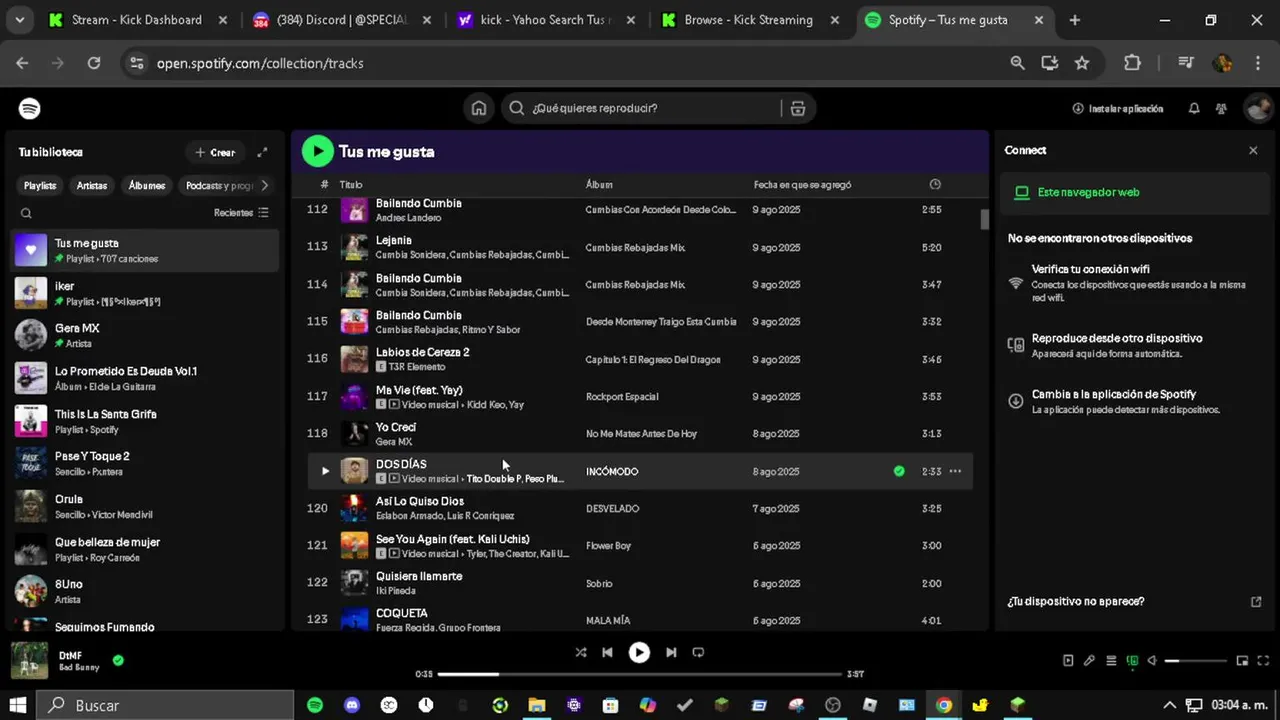Open ¿Tu dispositivo no aparece? link
1280x720 pixels.
click(1075, 601)
